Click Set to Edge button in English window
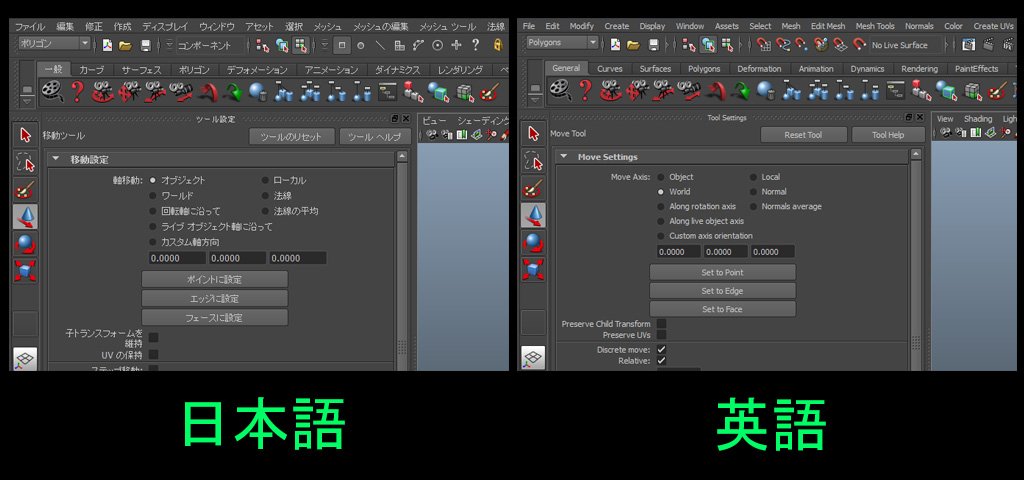This screenshot has height=480, width=1024. pyautogui.click(x=722, y=291)
